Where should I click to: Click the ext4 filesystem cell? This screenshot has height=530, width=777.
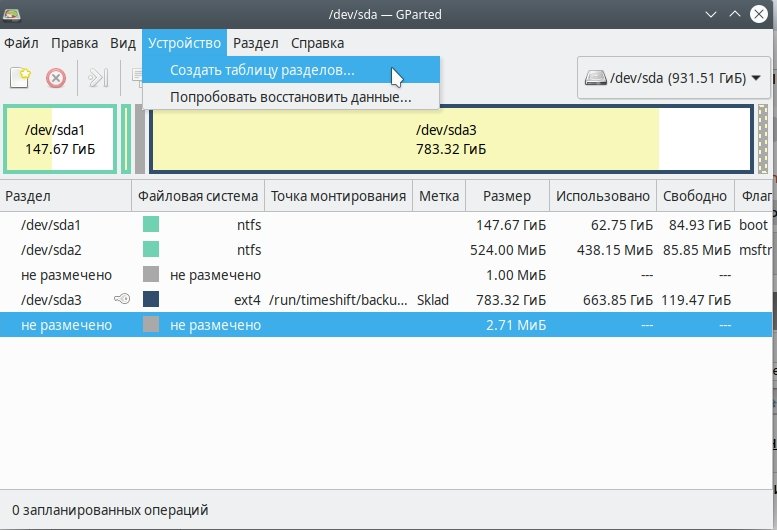click(247, 300)
